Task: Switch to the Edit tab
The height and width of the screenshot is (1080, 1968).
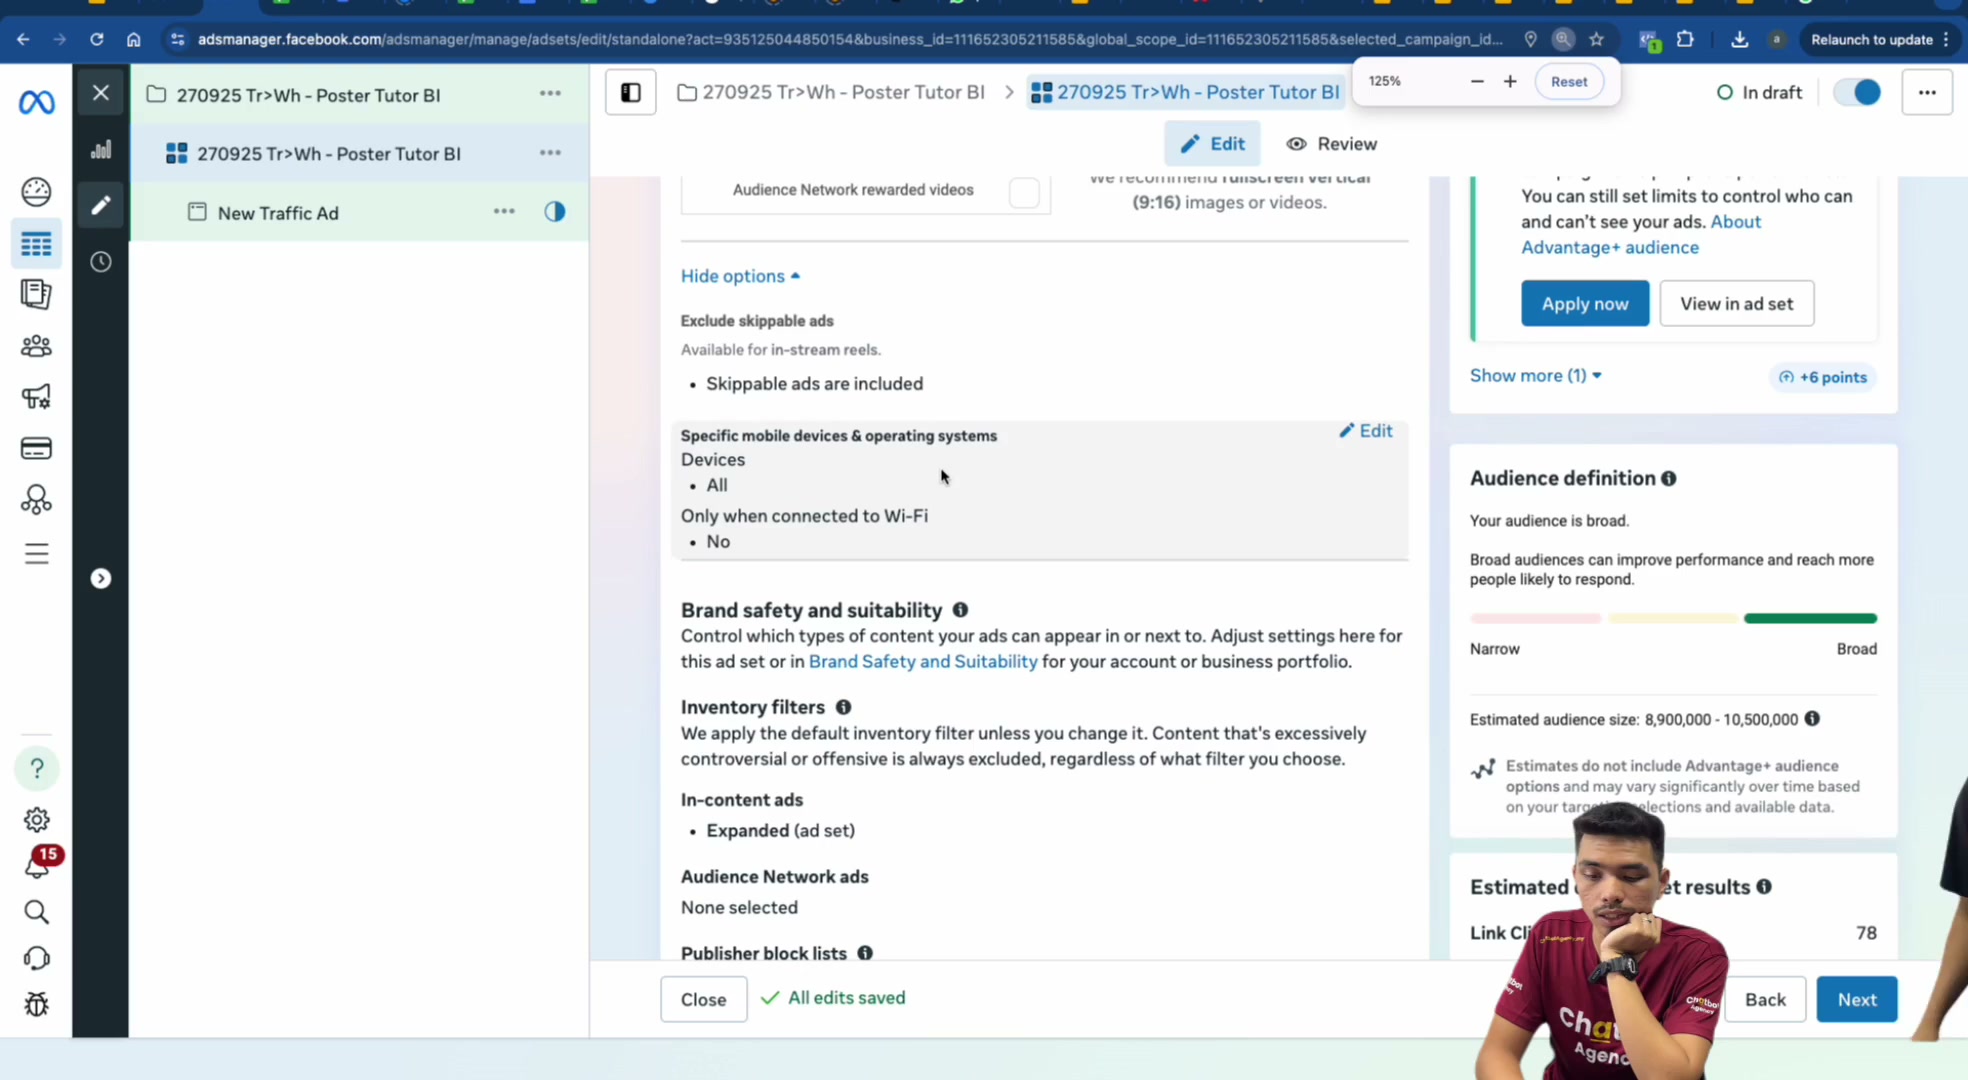Action: pos(1212,144)
